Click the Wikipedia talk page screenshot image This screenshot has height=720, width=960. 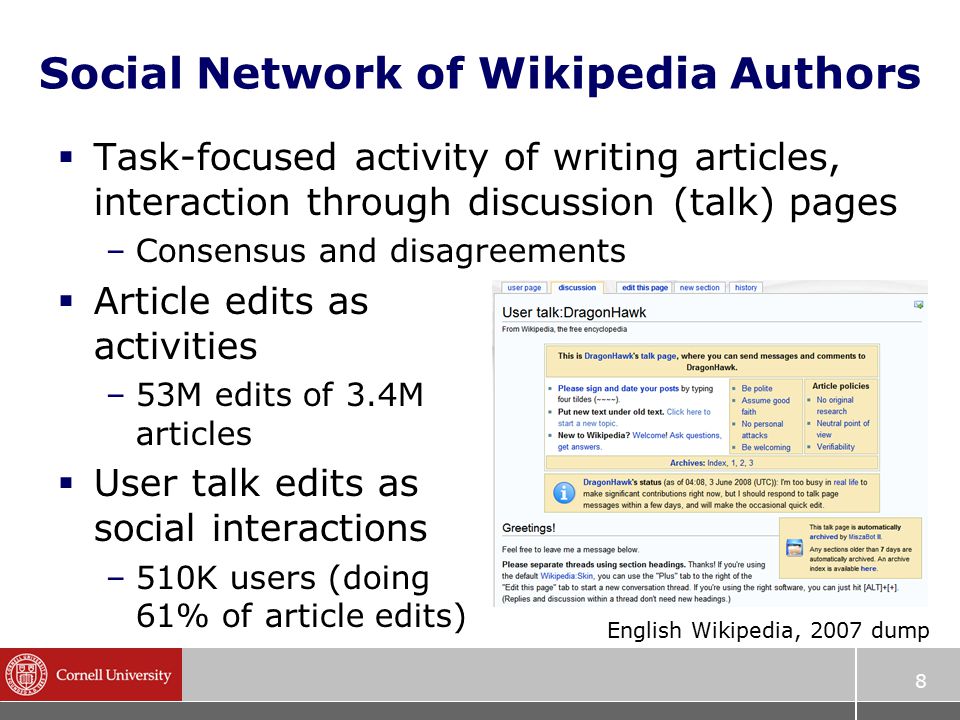coord(710,443)
